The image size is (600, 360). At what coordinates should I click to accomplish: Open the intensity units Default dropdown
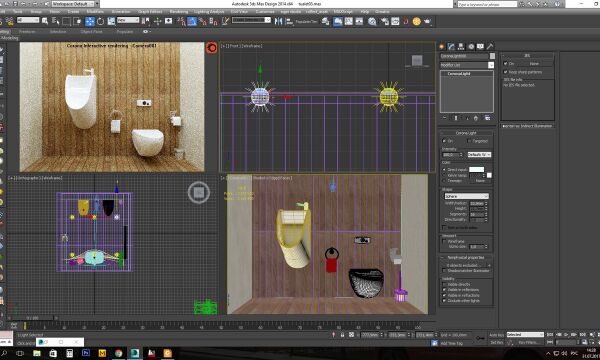pyautogui.click(x=479, y=155)
